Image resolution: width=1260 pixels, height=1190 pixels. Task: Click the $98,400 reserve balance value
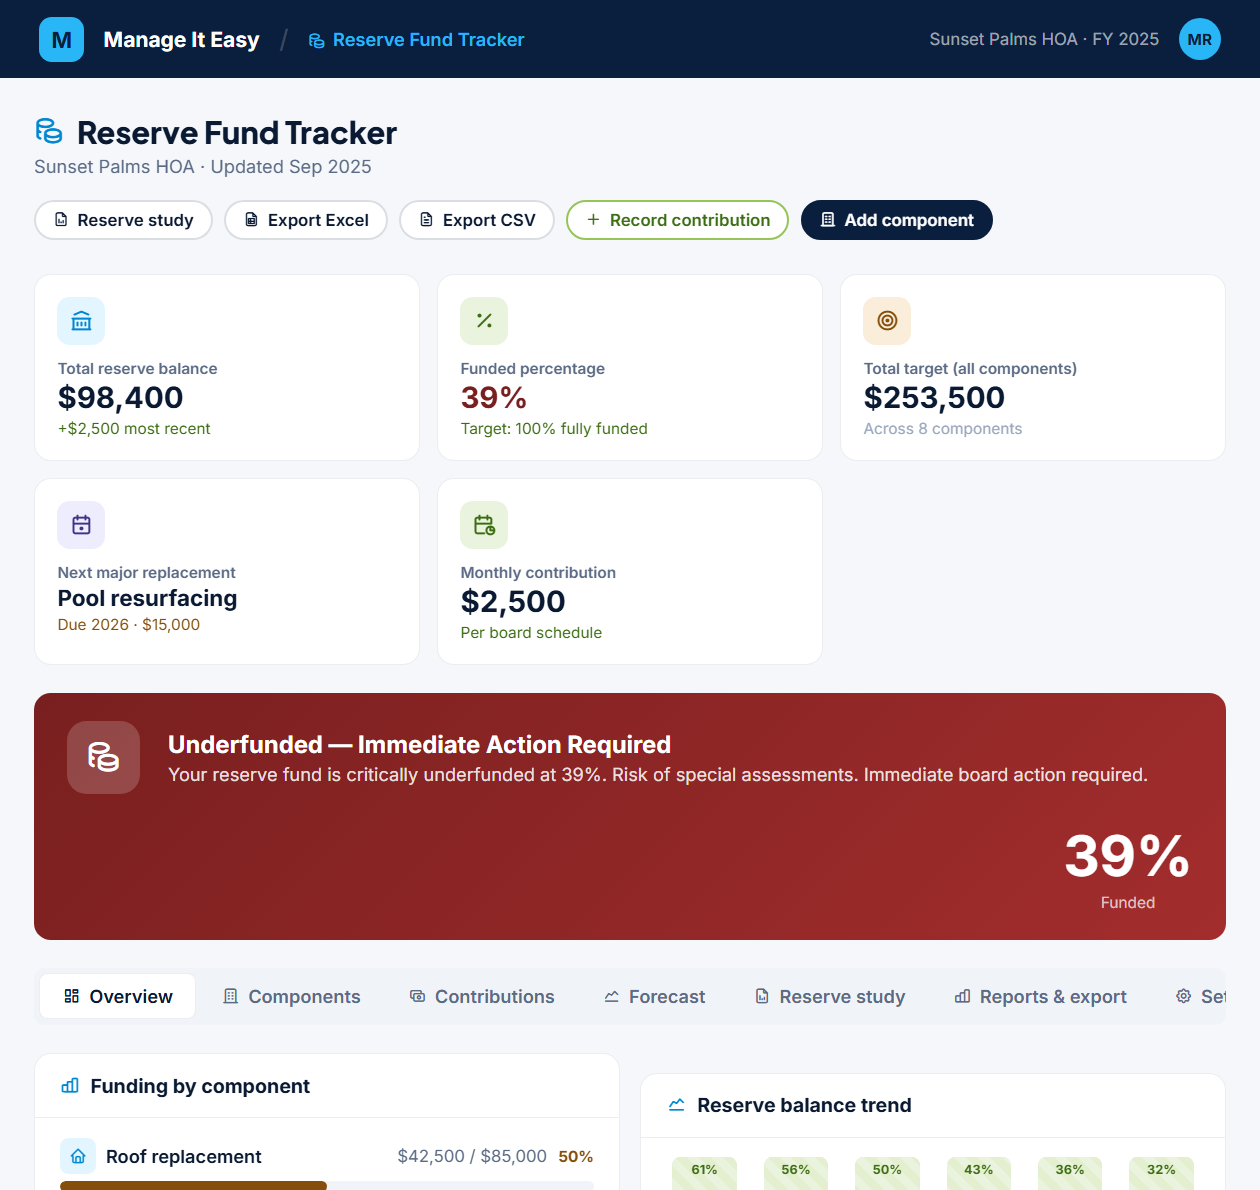[120, 397]
